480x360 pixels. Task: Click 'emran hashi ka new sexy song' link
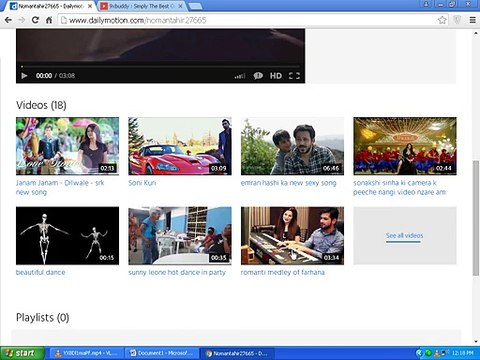pyautogui.click(x=289, y=183)
